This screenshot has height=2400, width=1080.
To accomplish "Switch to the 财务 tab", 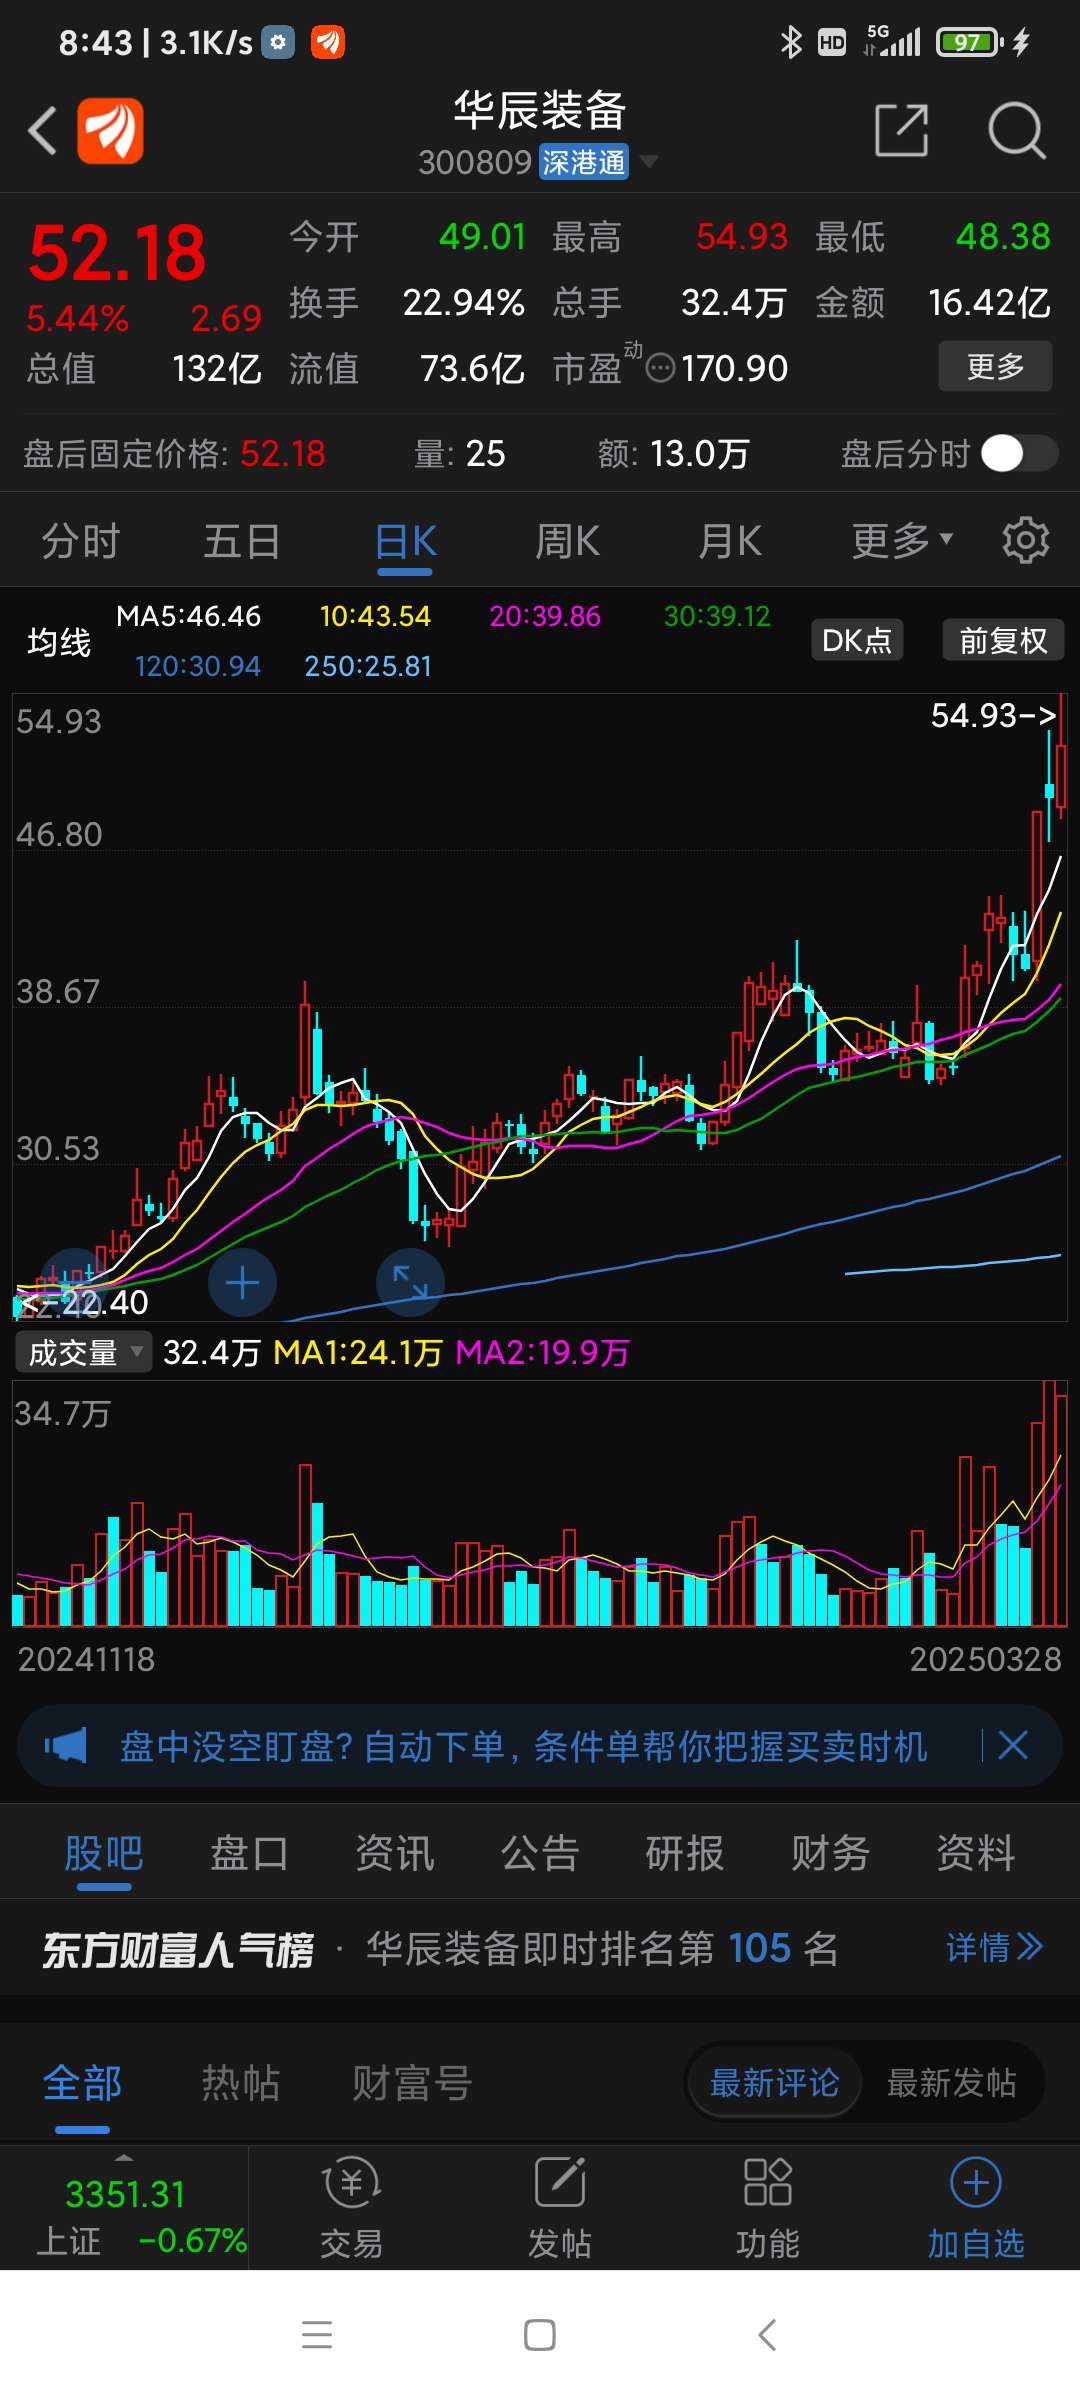I will click(831, 1853).
